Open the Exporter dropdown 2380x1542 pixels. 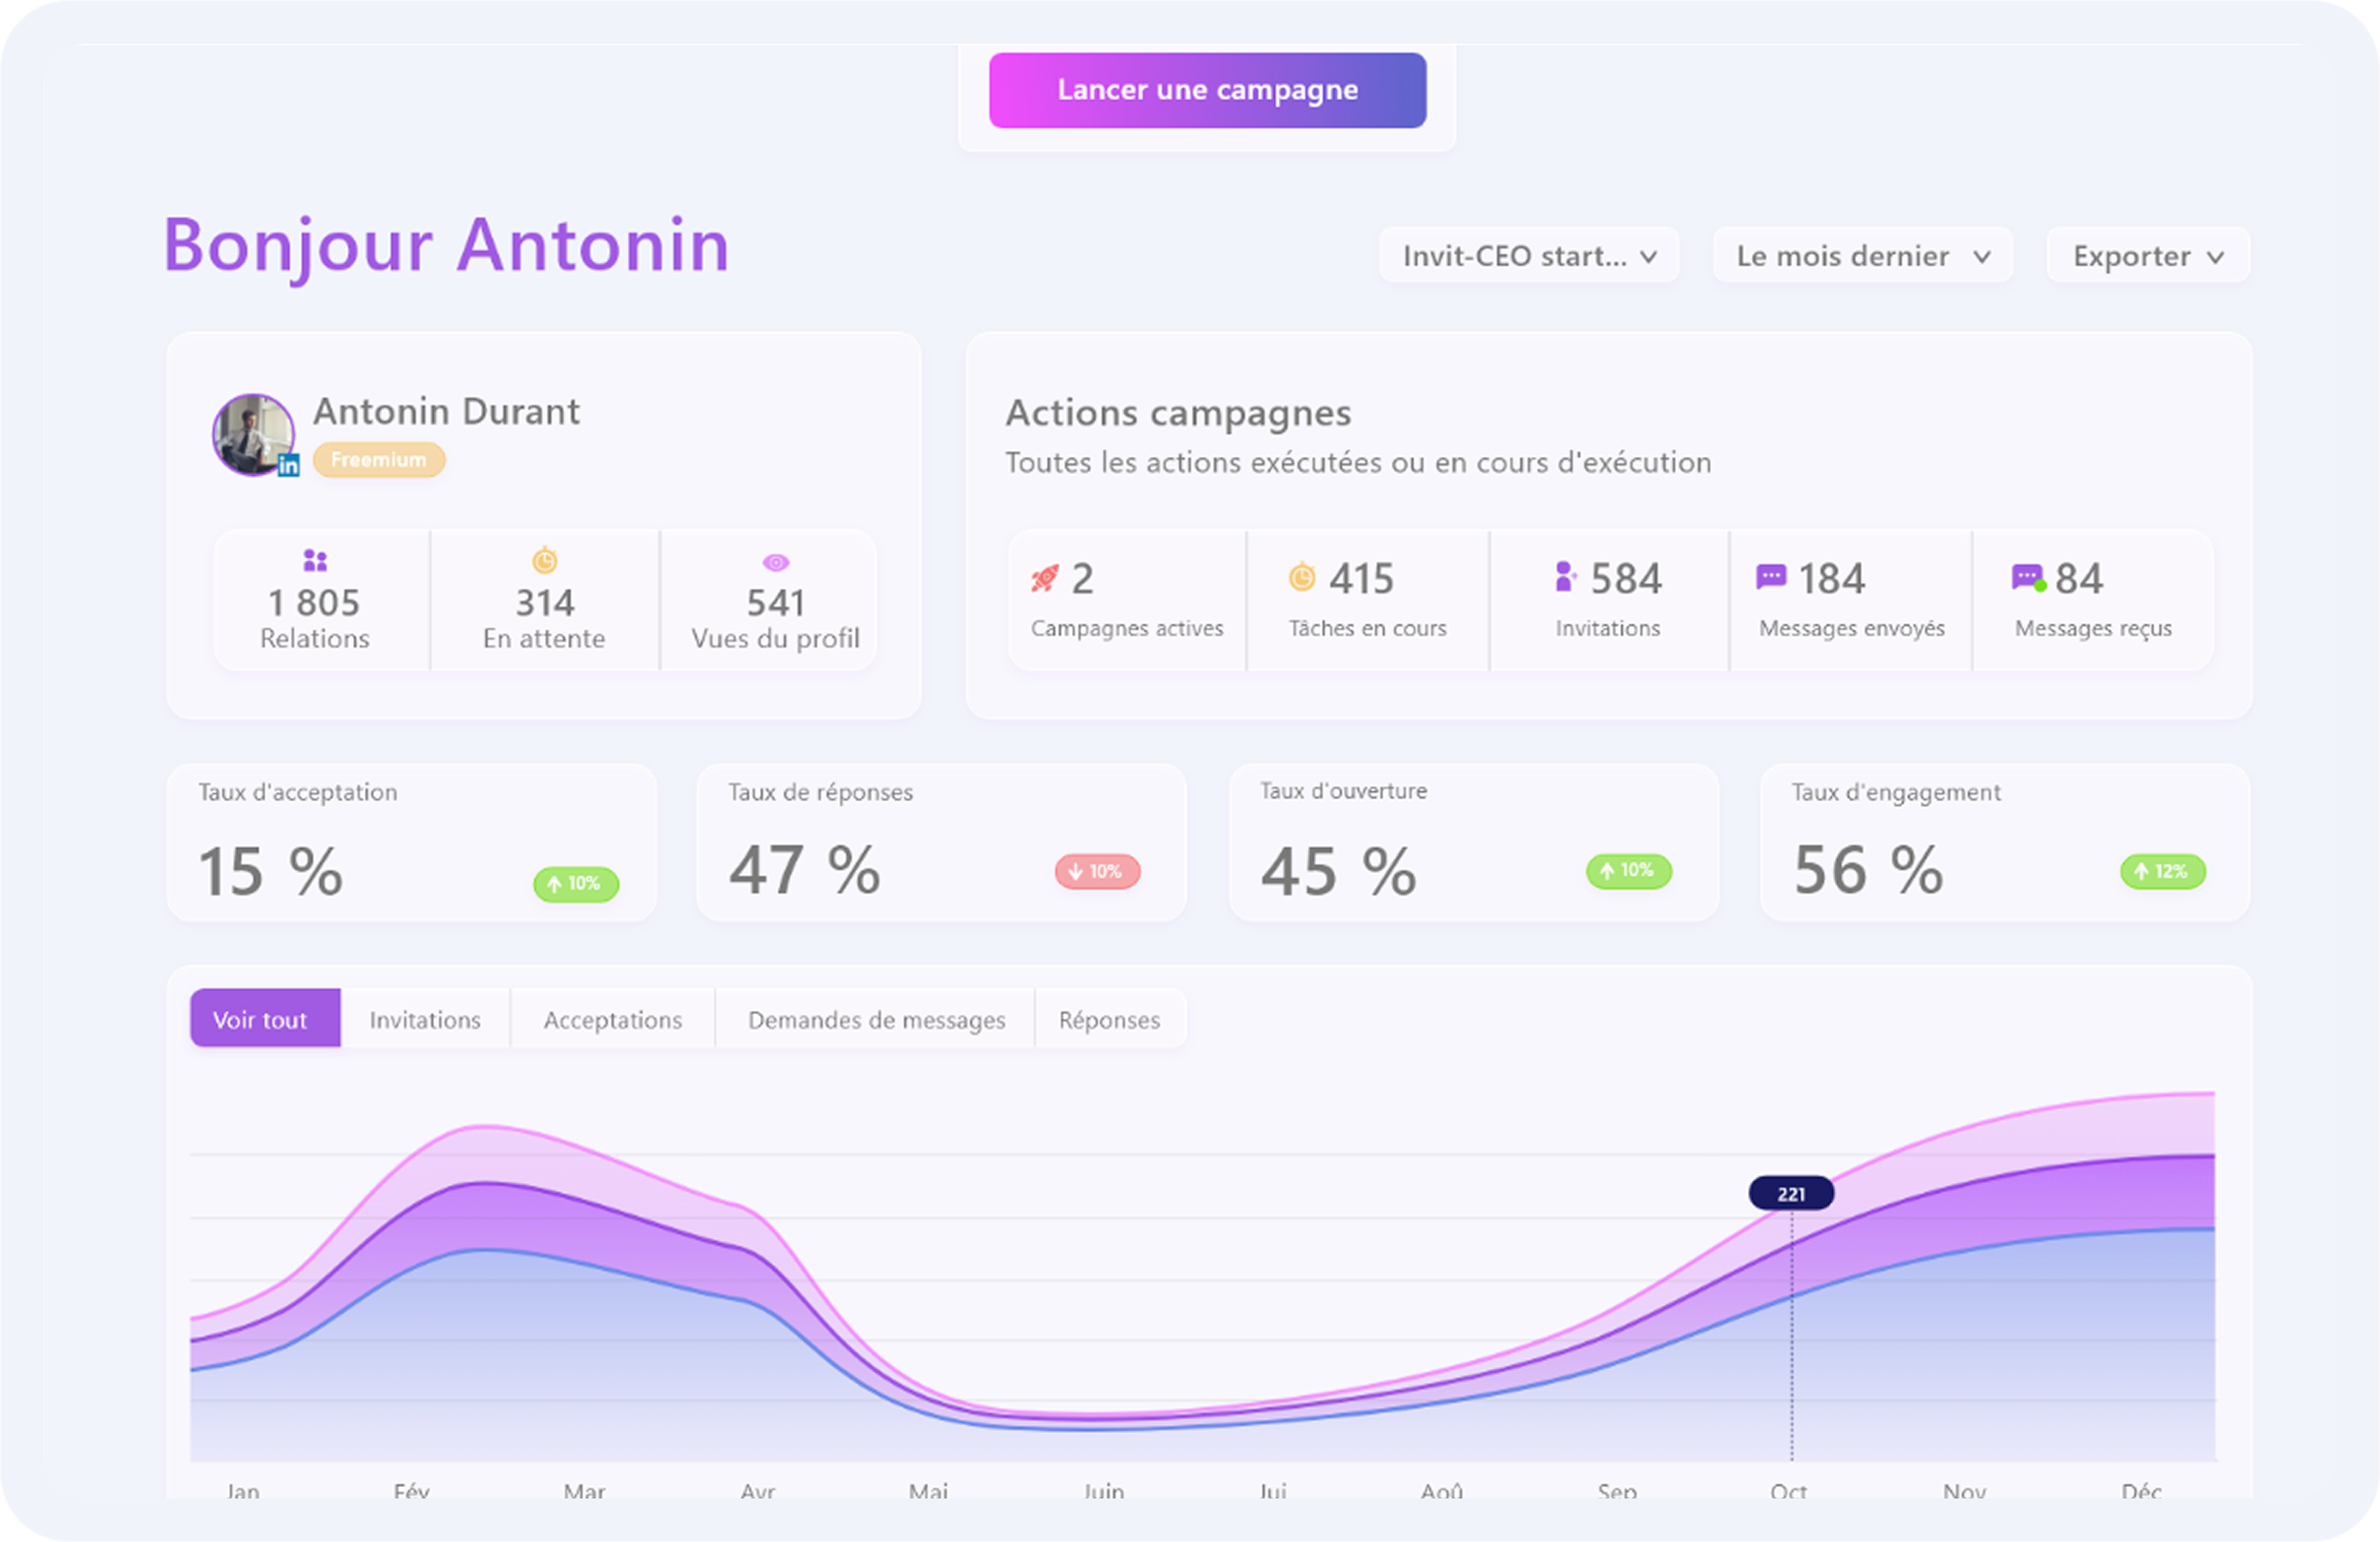pos(2147,256)
